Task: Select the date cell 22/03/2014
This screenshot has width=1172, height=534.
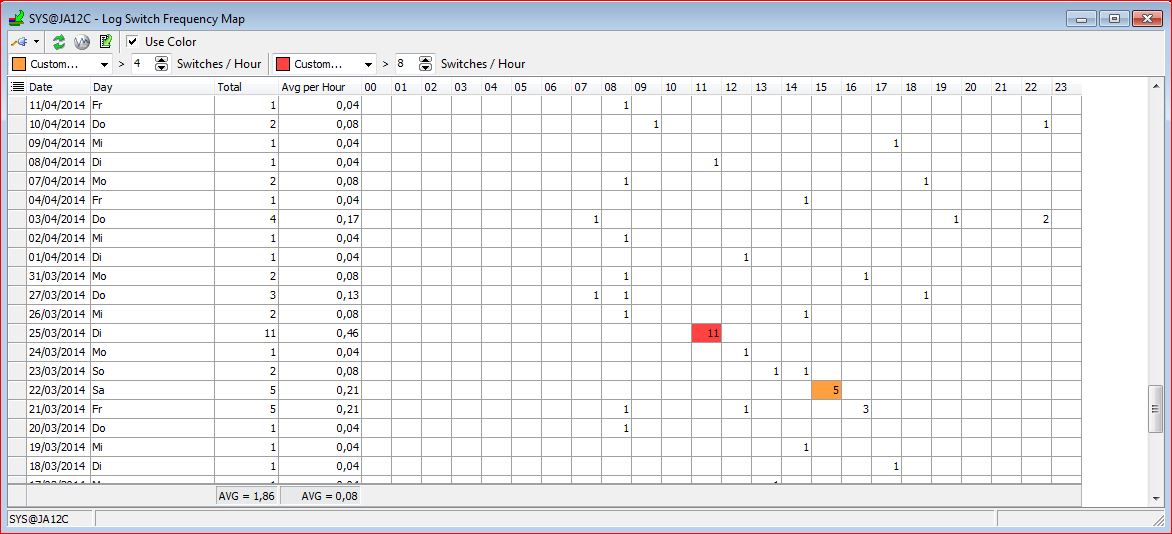Action: click(58, 390)
